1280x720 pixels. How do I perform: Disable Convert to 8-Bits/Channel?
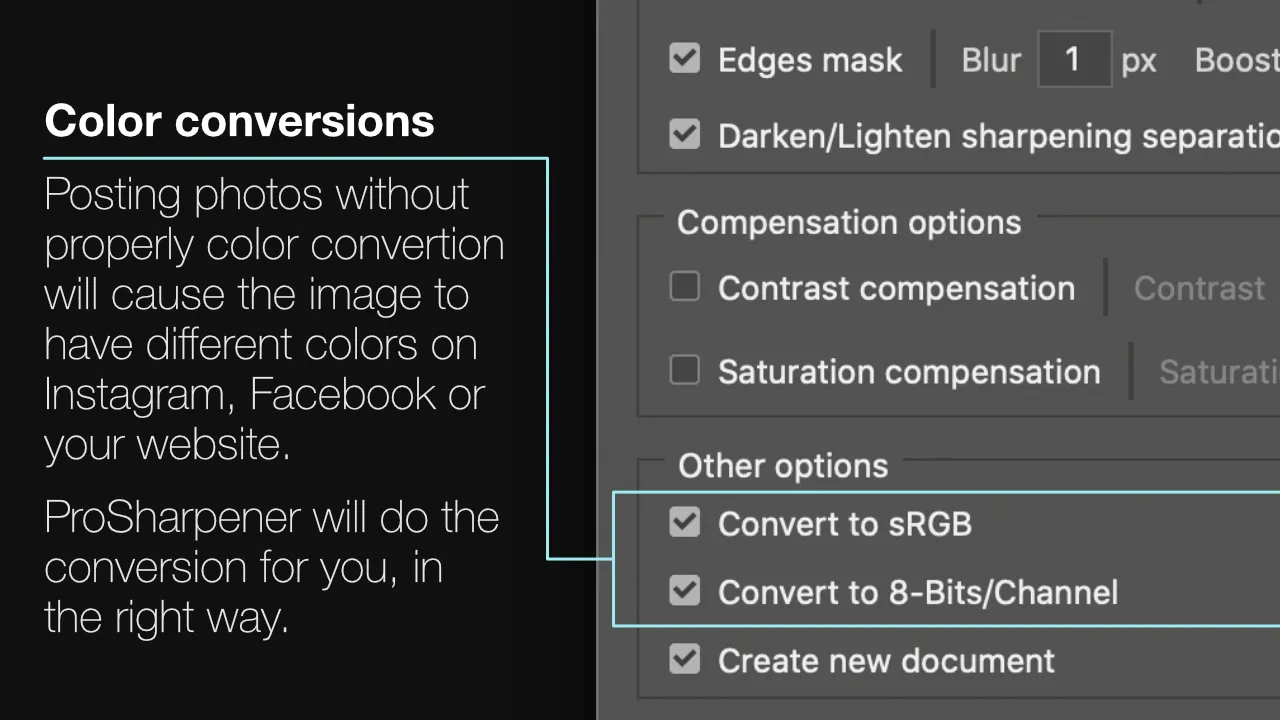(684, 591)
